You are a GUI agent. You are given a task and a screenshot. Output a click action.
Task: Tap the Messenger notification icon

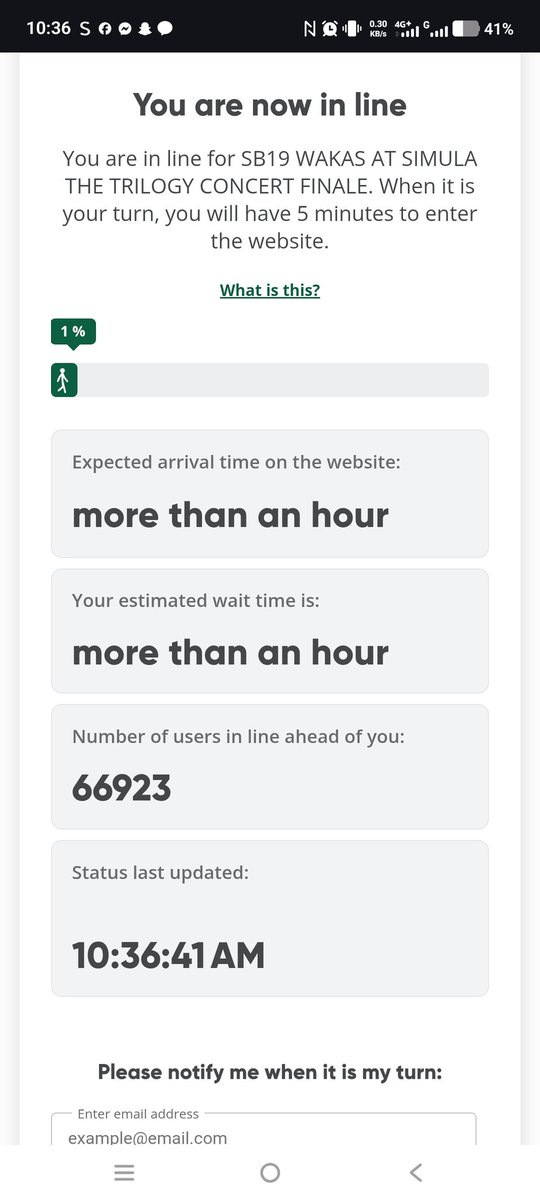[x=124, y=29]
